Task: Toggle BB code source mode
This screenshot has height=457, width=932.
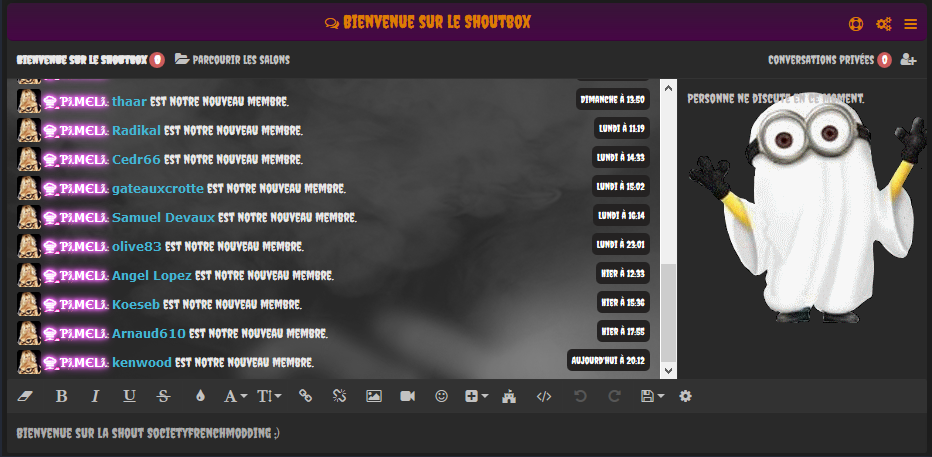Action: click(x=544, y=396)
